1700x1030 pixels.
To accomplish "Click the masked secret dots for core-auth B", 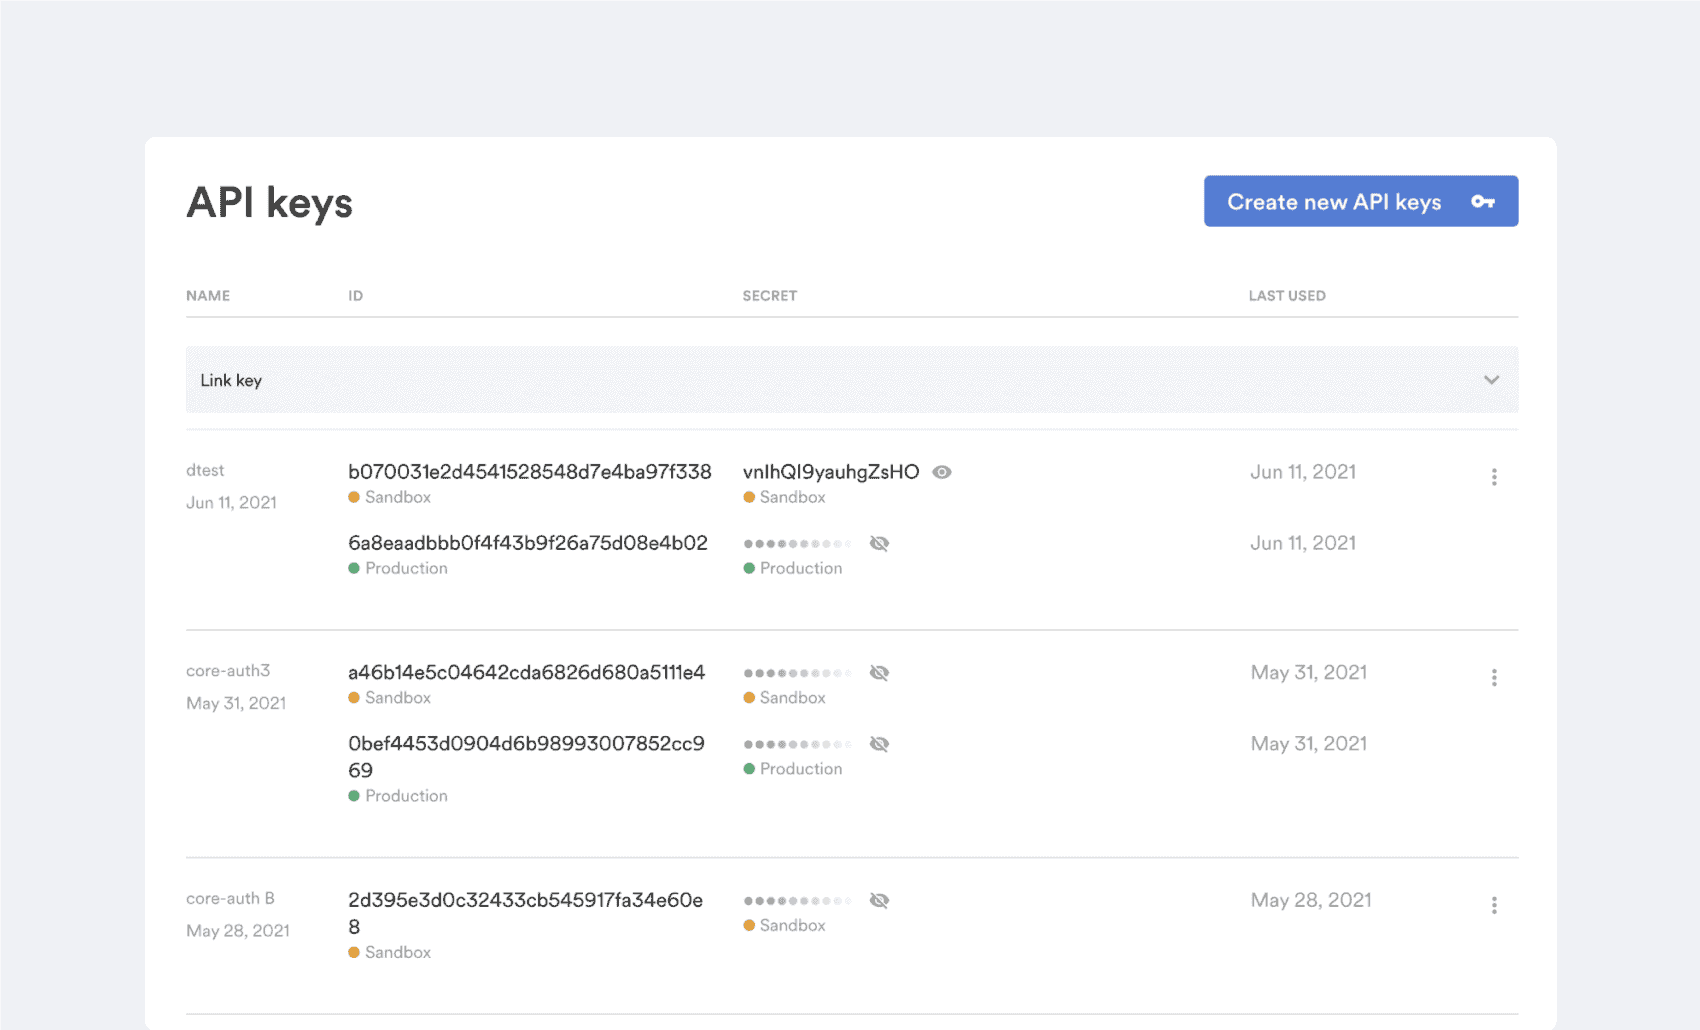I will [x=797, y=899].
